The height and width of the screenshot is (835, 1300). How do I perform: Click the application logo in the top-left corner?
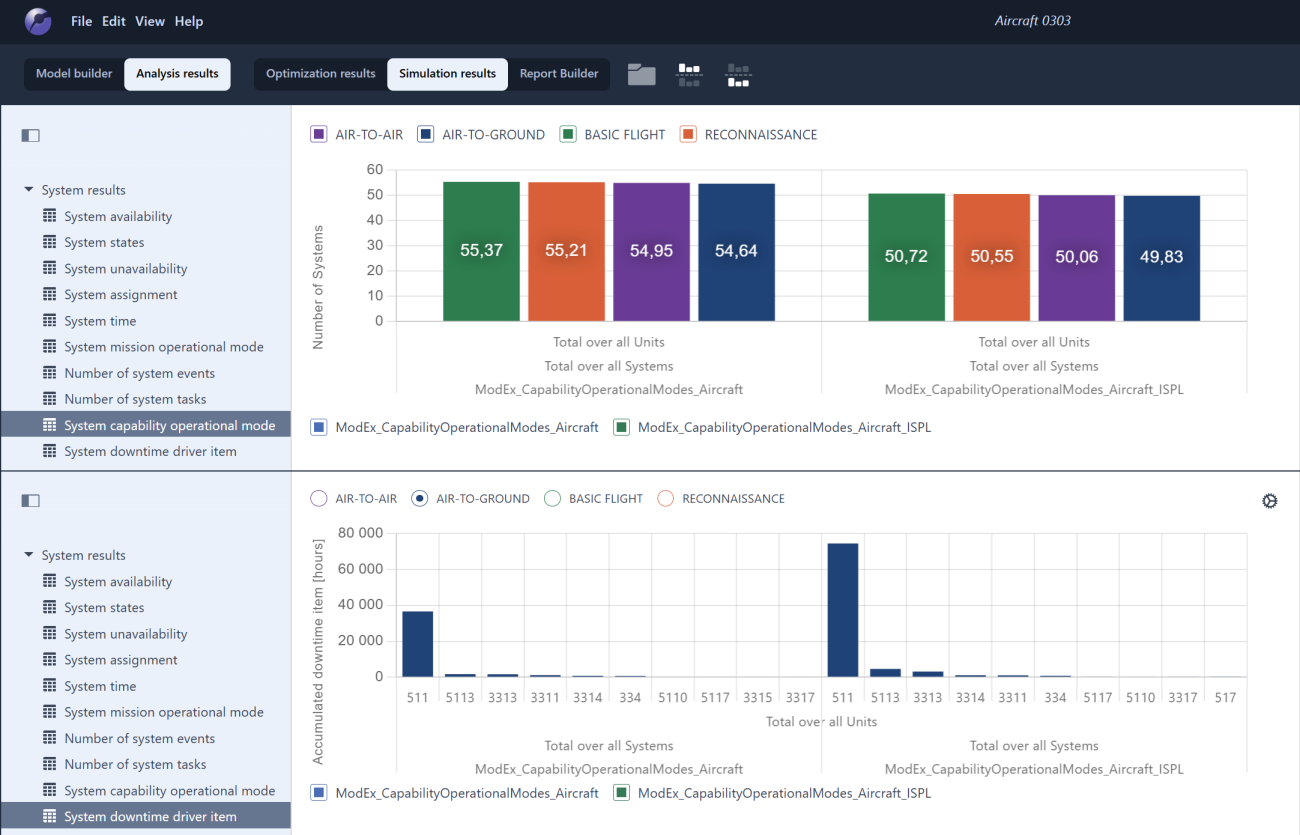click(38, 20)
